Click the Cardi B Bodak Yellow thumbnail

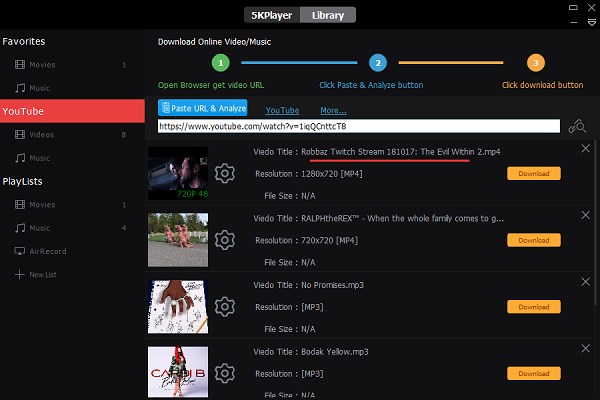[x=178, y=372]
